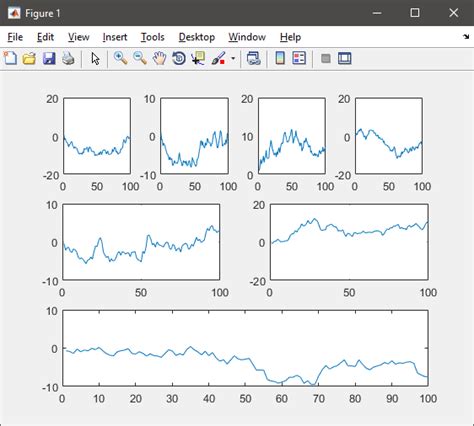Click the '70' x-axis label of bottom plot
This screenshot has width=474, height=426.
pyautogui.click(x=319, y=399)
